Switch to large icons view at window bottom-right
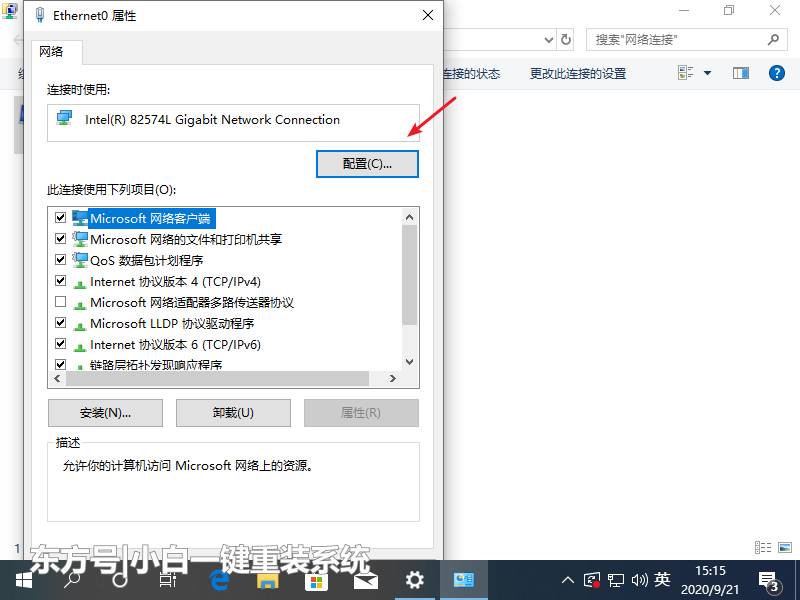This screenshot has height=600, width=800. 785,547
